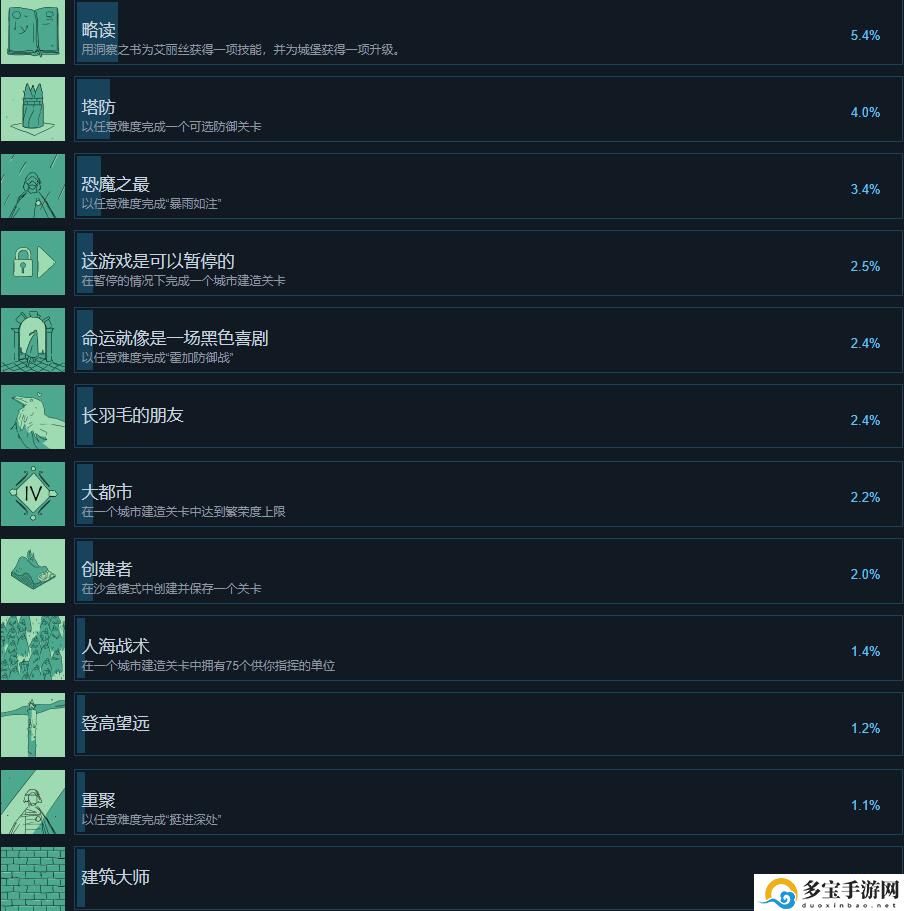Click the 多宝手游网 watermark logo

click(829, 892)
